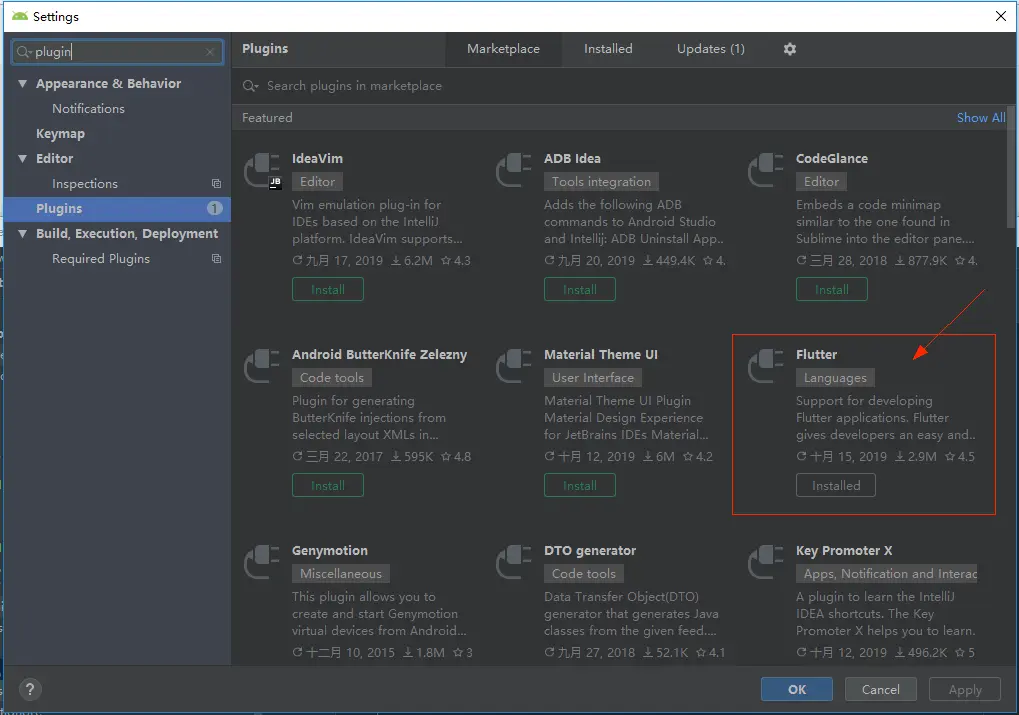This screenshot has width=1019, height=715.
Task: Click the DTO generator plugin icon
Action: click(514, 562)
